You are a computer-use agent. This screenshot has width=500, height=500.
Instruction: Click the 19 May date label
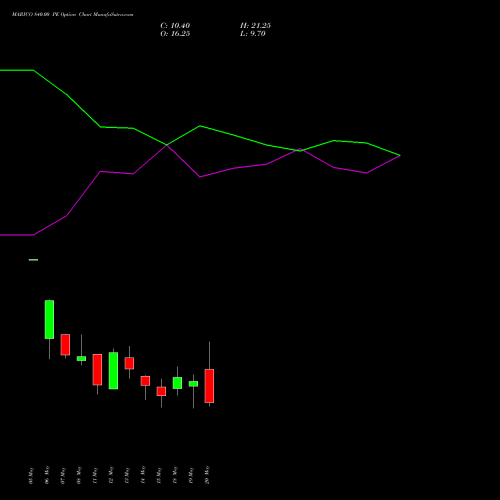(x=191, y=475)
